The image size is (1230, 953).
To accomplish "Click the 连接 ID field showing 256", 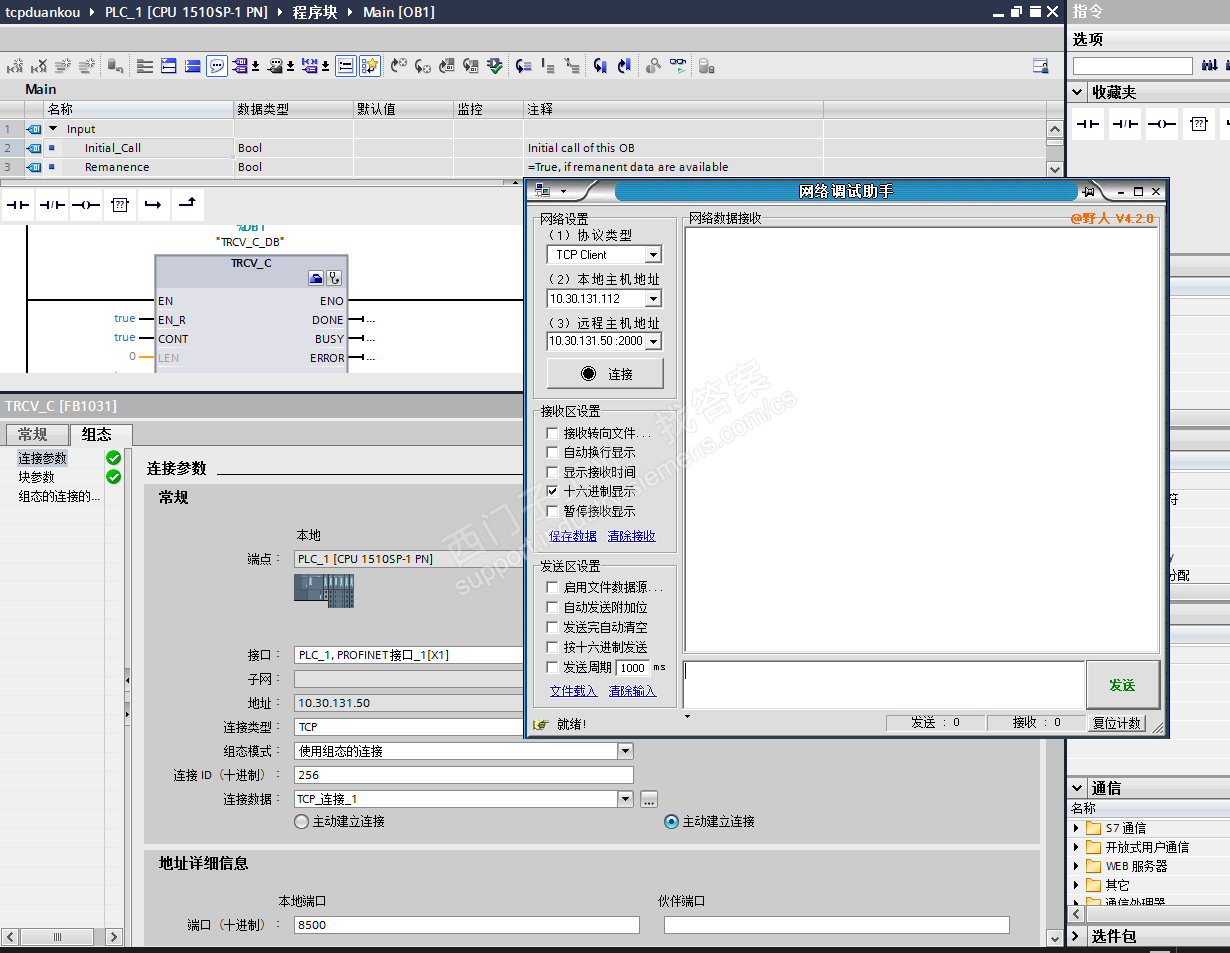I will [464, 775].
